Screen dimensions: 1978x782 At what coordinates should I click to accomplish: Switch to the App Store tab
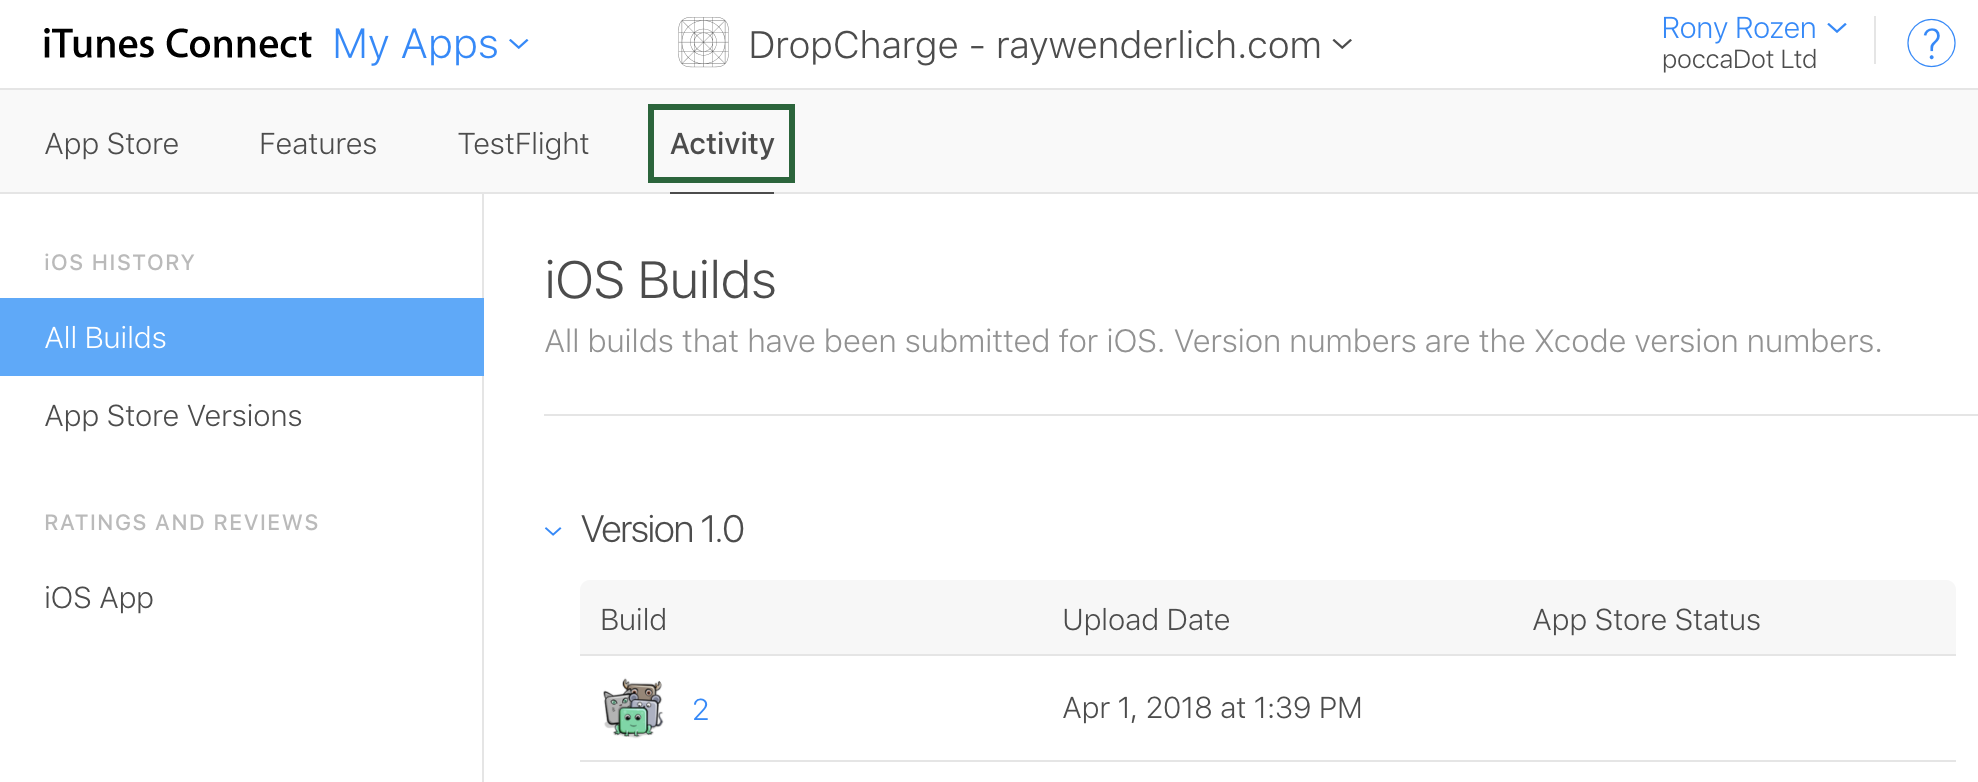click(111, 143)
